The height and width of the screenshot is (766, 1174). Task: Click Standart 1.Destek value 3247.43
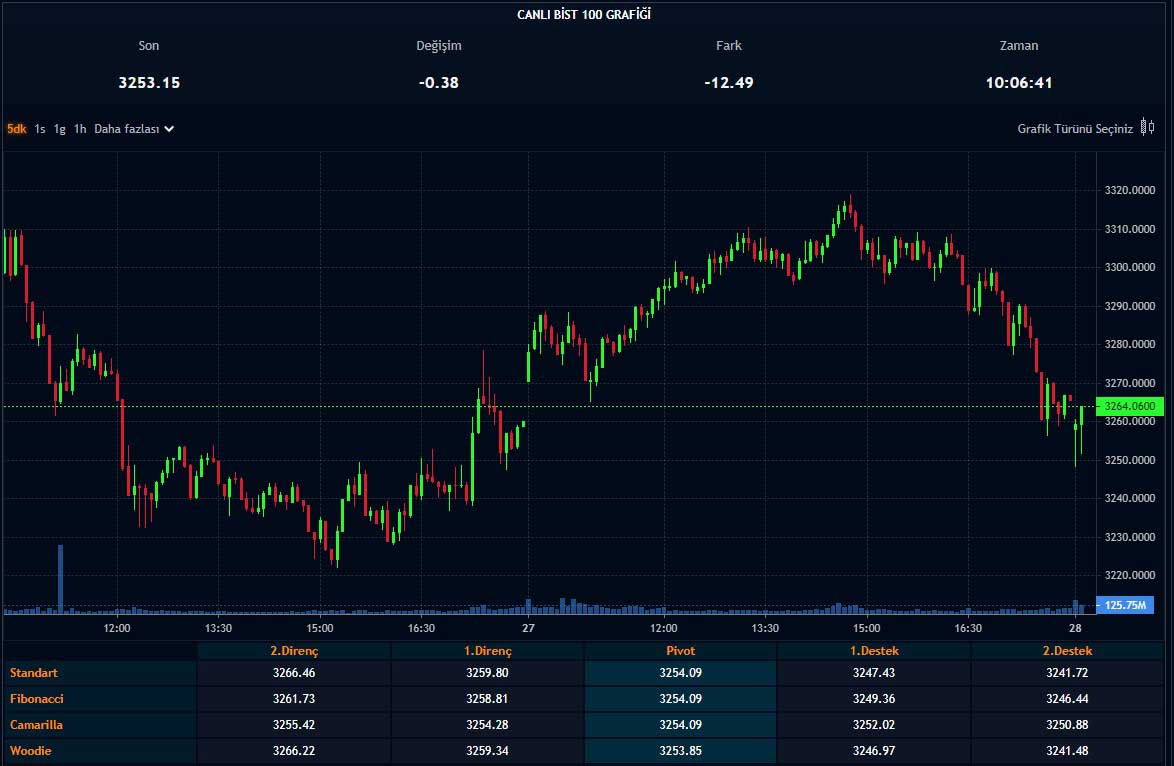coord(874,672)
